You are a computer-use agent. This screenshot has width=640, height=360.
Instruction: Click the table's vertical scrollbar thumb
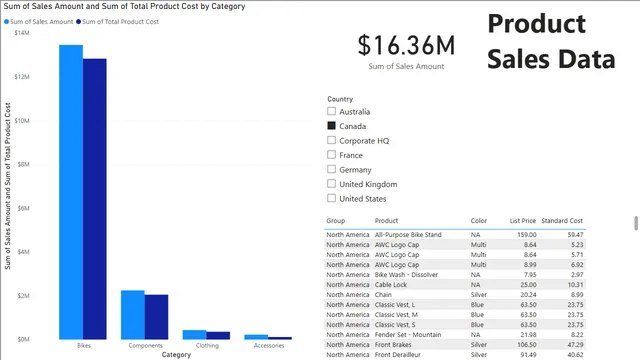pyautogui.click(x=636, y=223)
